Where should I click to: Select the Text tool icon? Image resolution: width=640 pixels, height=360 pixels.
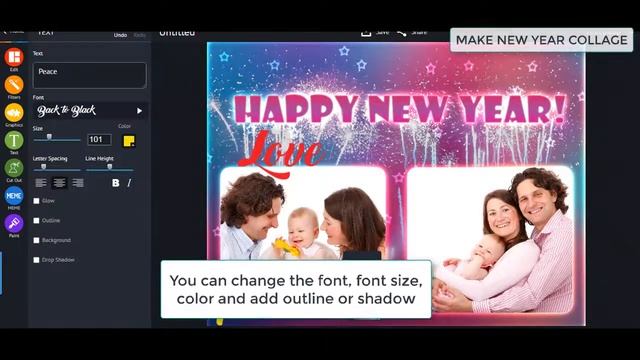point(14,140)
